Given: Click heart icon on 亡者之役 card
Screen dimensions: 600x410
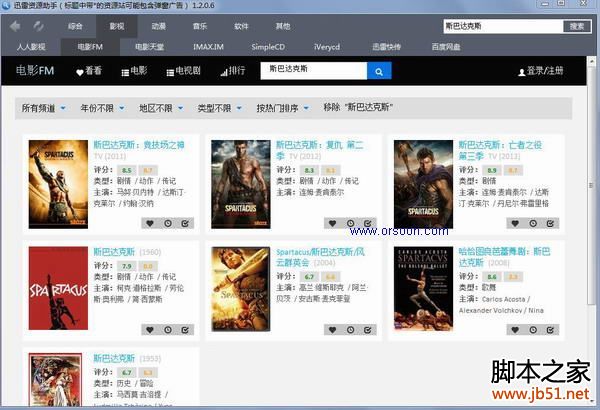Looking at the screenshot, I should click(515, 223).
